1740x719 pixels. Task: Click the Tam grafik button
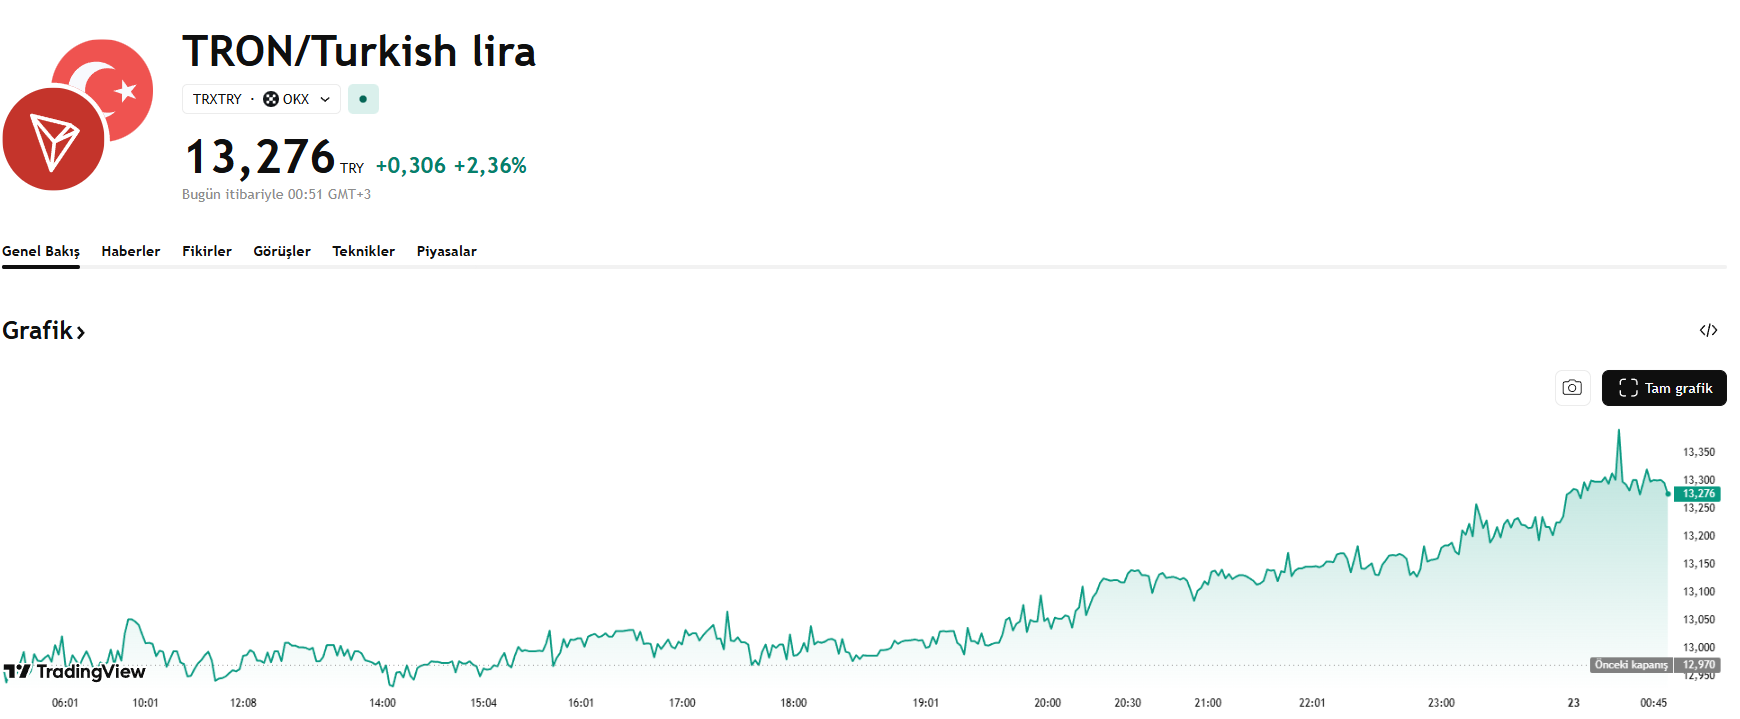coord(1664,388)
